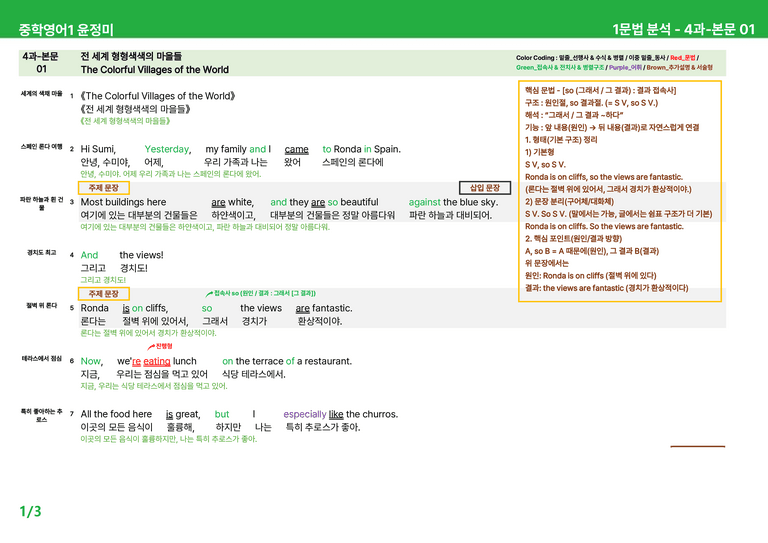Click the green word "against"

[x=424, y=202]
